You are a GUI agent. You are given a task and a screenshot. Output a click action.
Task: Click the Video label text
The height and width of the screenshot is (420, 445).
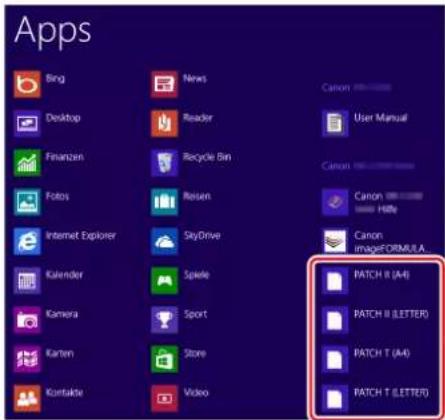[196, 393]
